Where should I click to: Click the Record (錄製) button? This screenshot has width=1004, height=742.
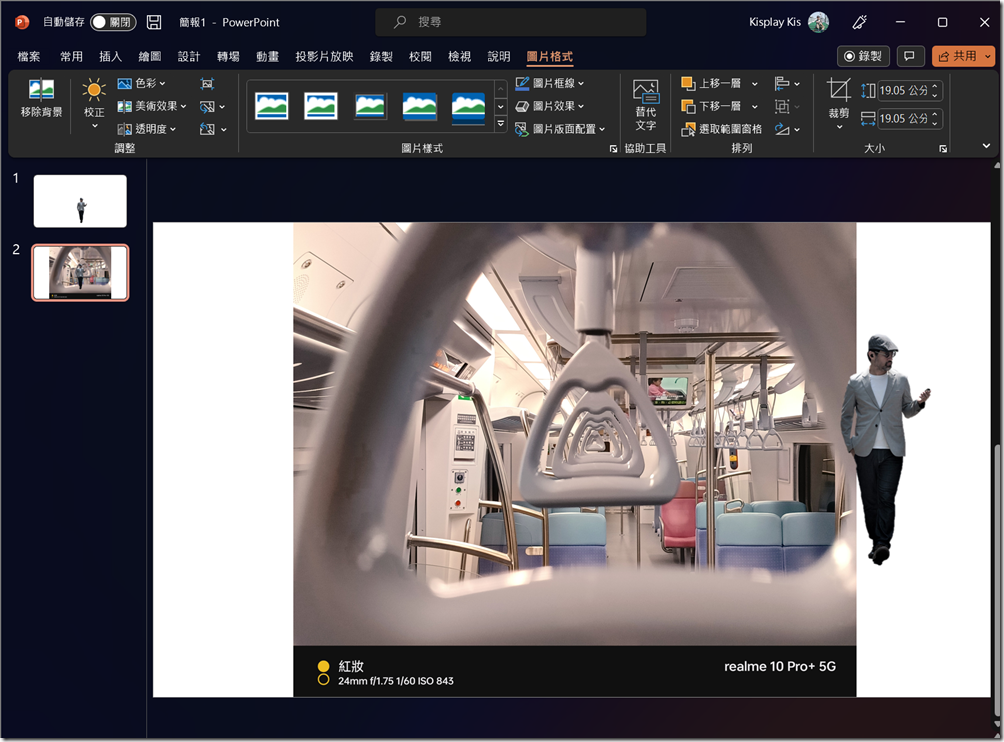862,57
